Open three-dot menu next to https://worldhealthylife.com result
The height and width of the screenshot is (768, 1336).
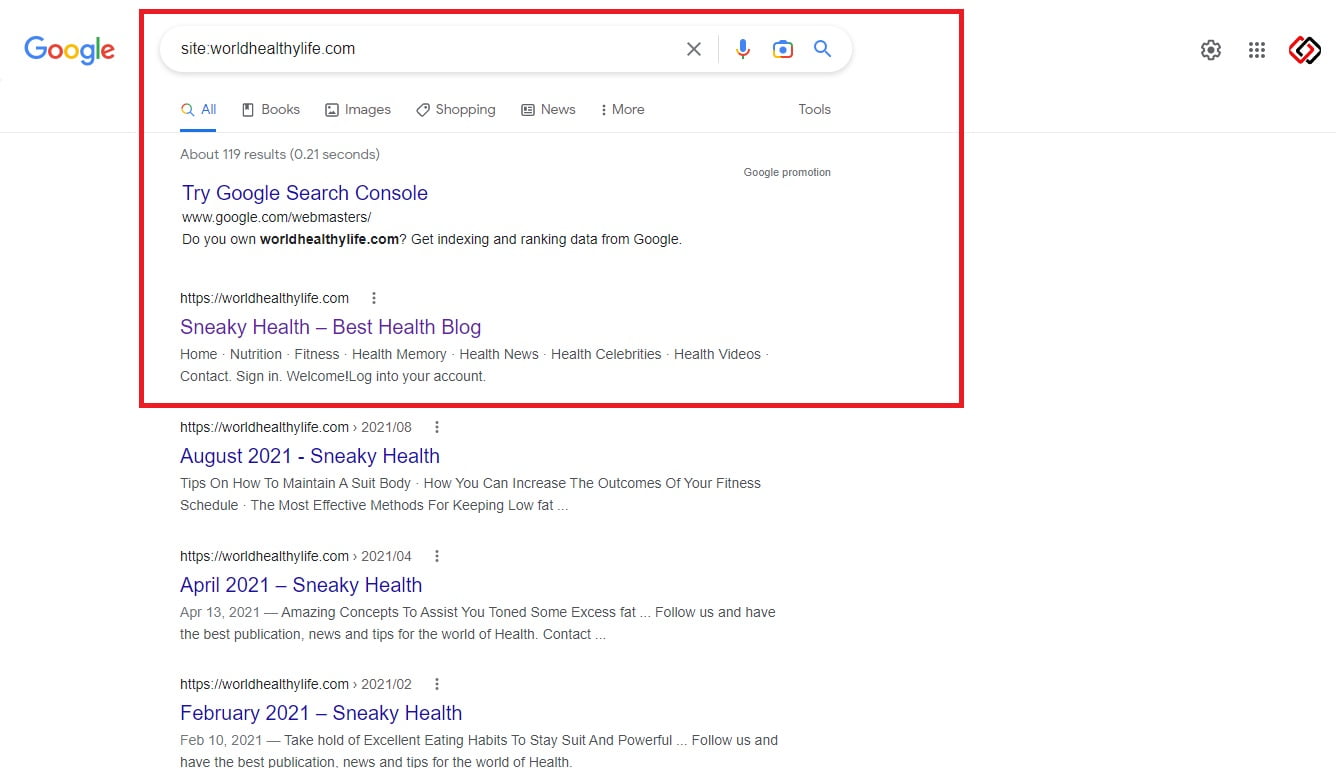point(374,298)
